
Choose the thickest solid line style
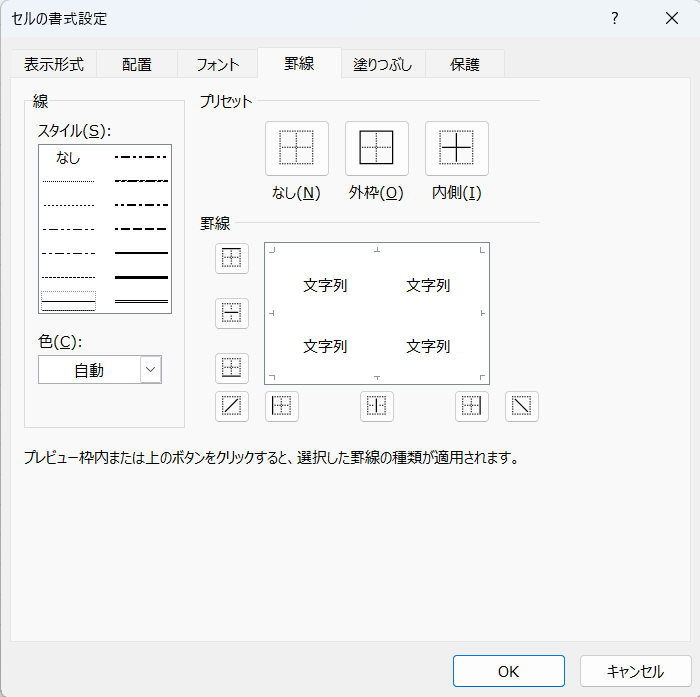click(141, 277)
